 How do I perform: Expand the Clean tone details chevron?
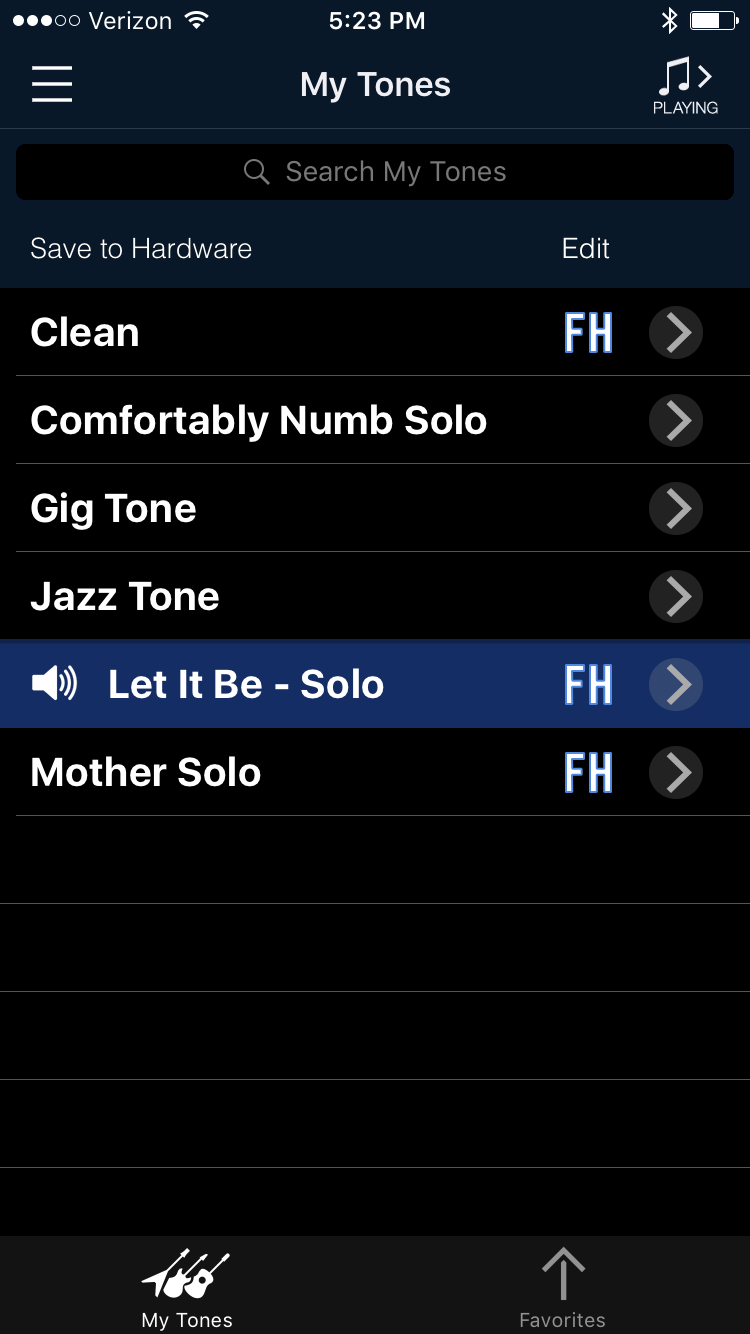[x=676, y=333]
